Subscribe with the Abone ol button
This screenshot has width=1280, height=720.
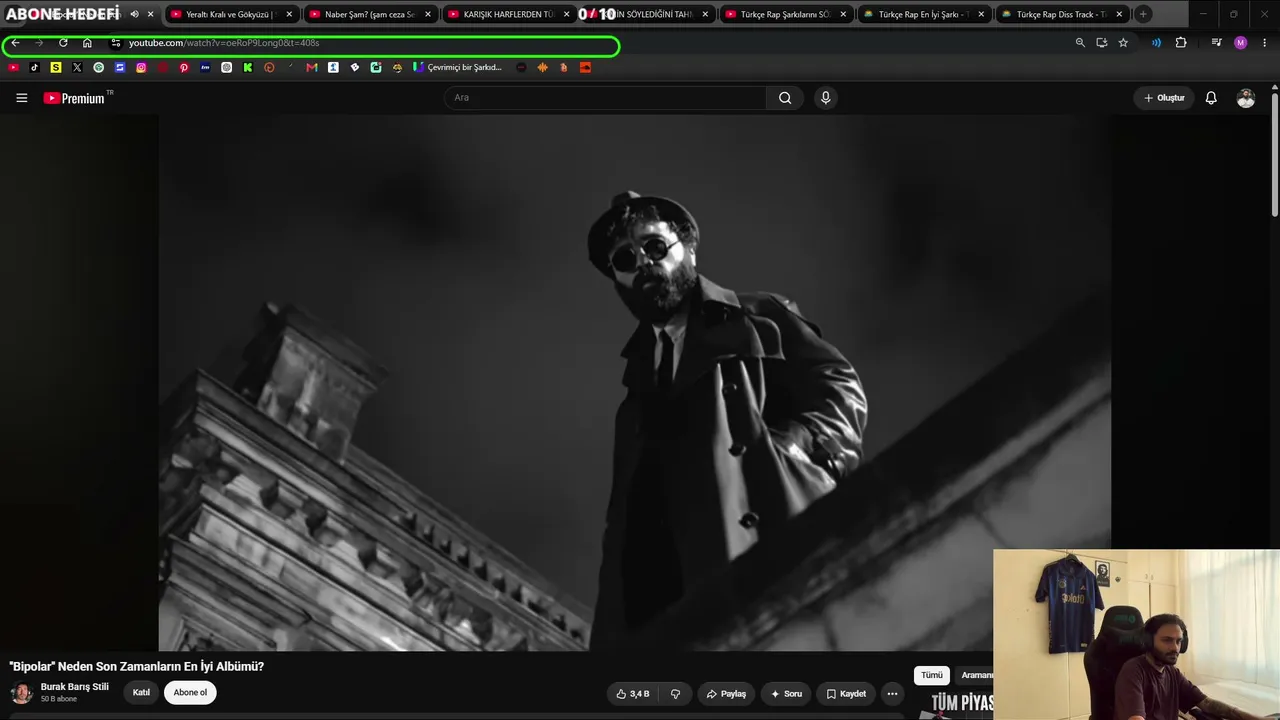(x=190, y=693)
